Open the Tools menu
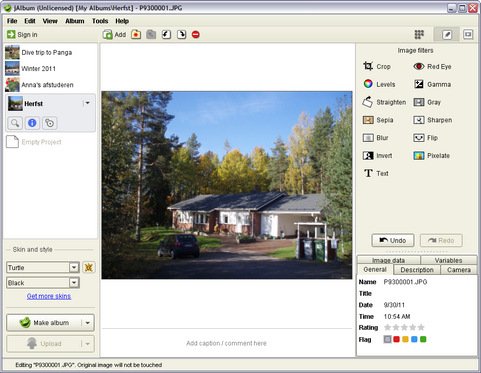Viewport: 481px width, 373px height. [x=100, y=21]
